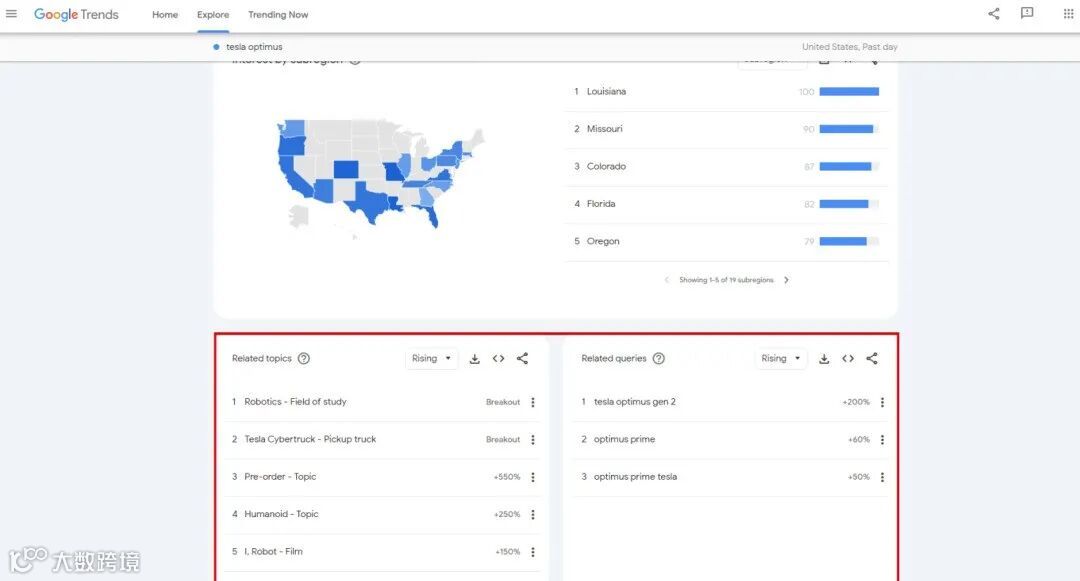
Task: Open optimus prime tesla query
Action: 635,477
